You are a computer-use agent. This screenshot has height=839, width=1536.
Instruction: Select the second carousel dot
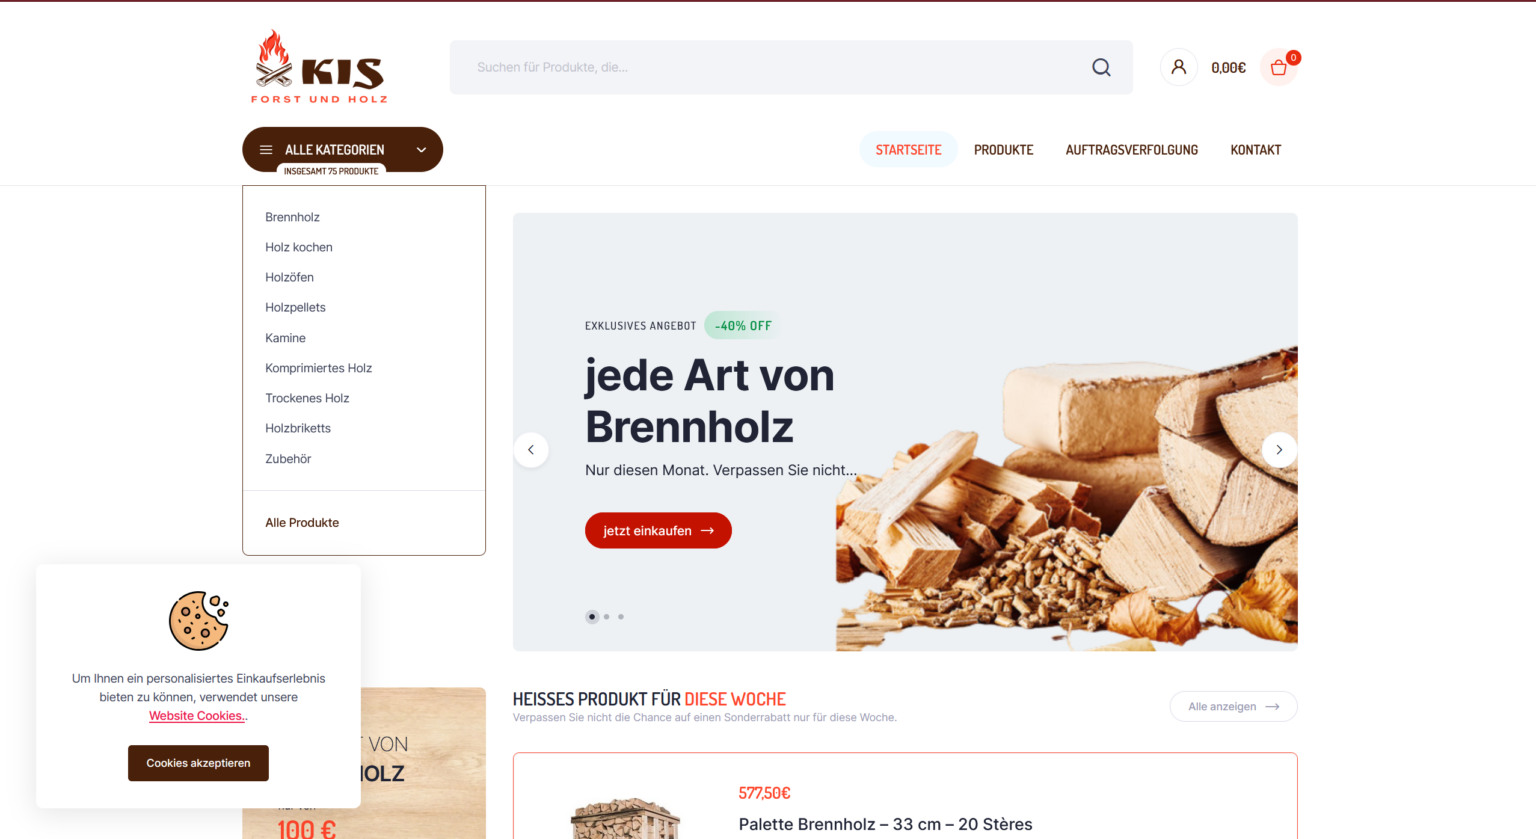[606, 617]
